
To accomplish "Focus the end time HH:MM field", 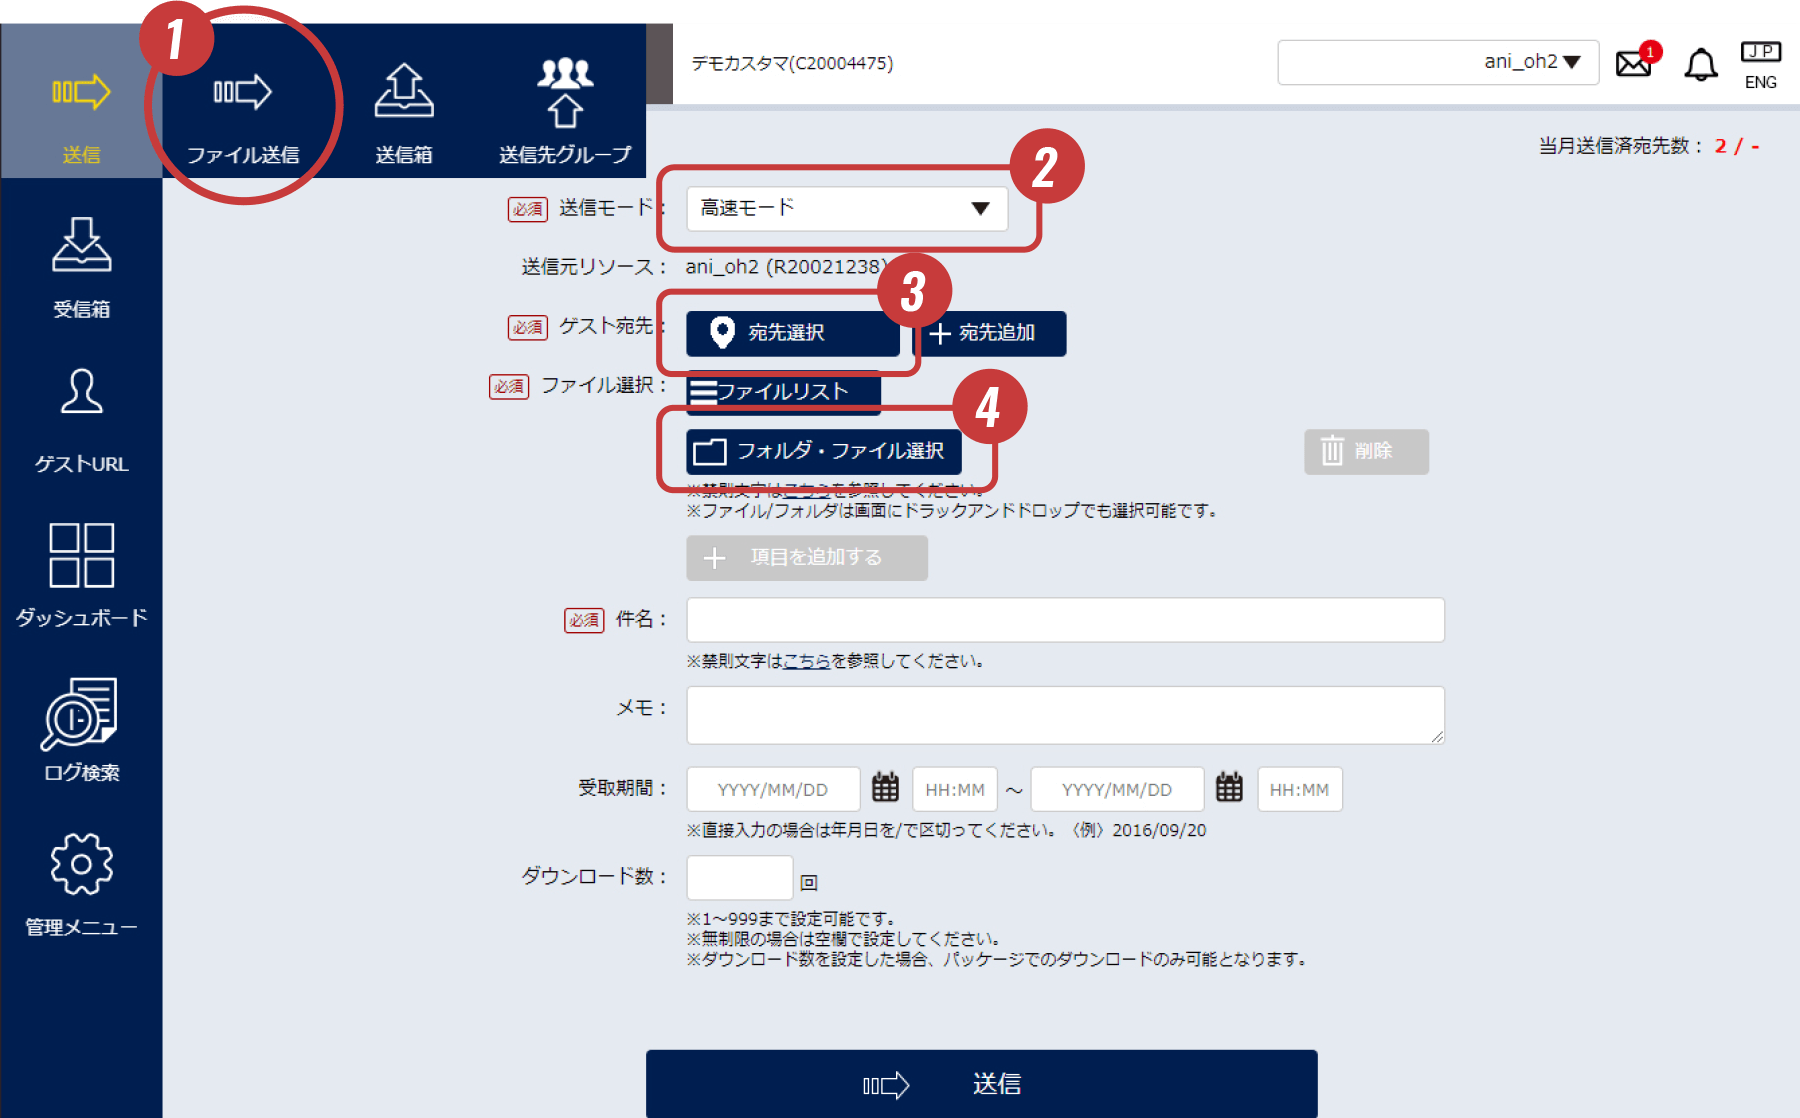I will click(x=1299, y=789).
